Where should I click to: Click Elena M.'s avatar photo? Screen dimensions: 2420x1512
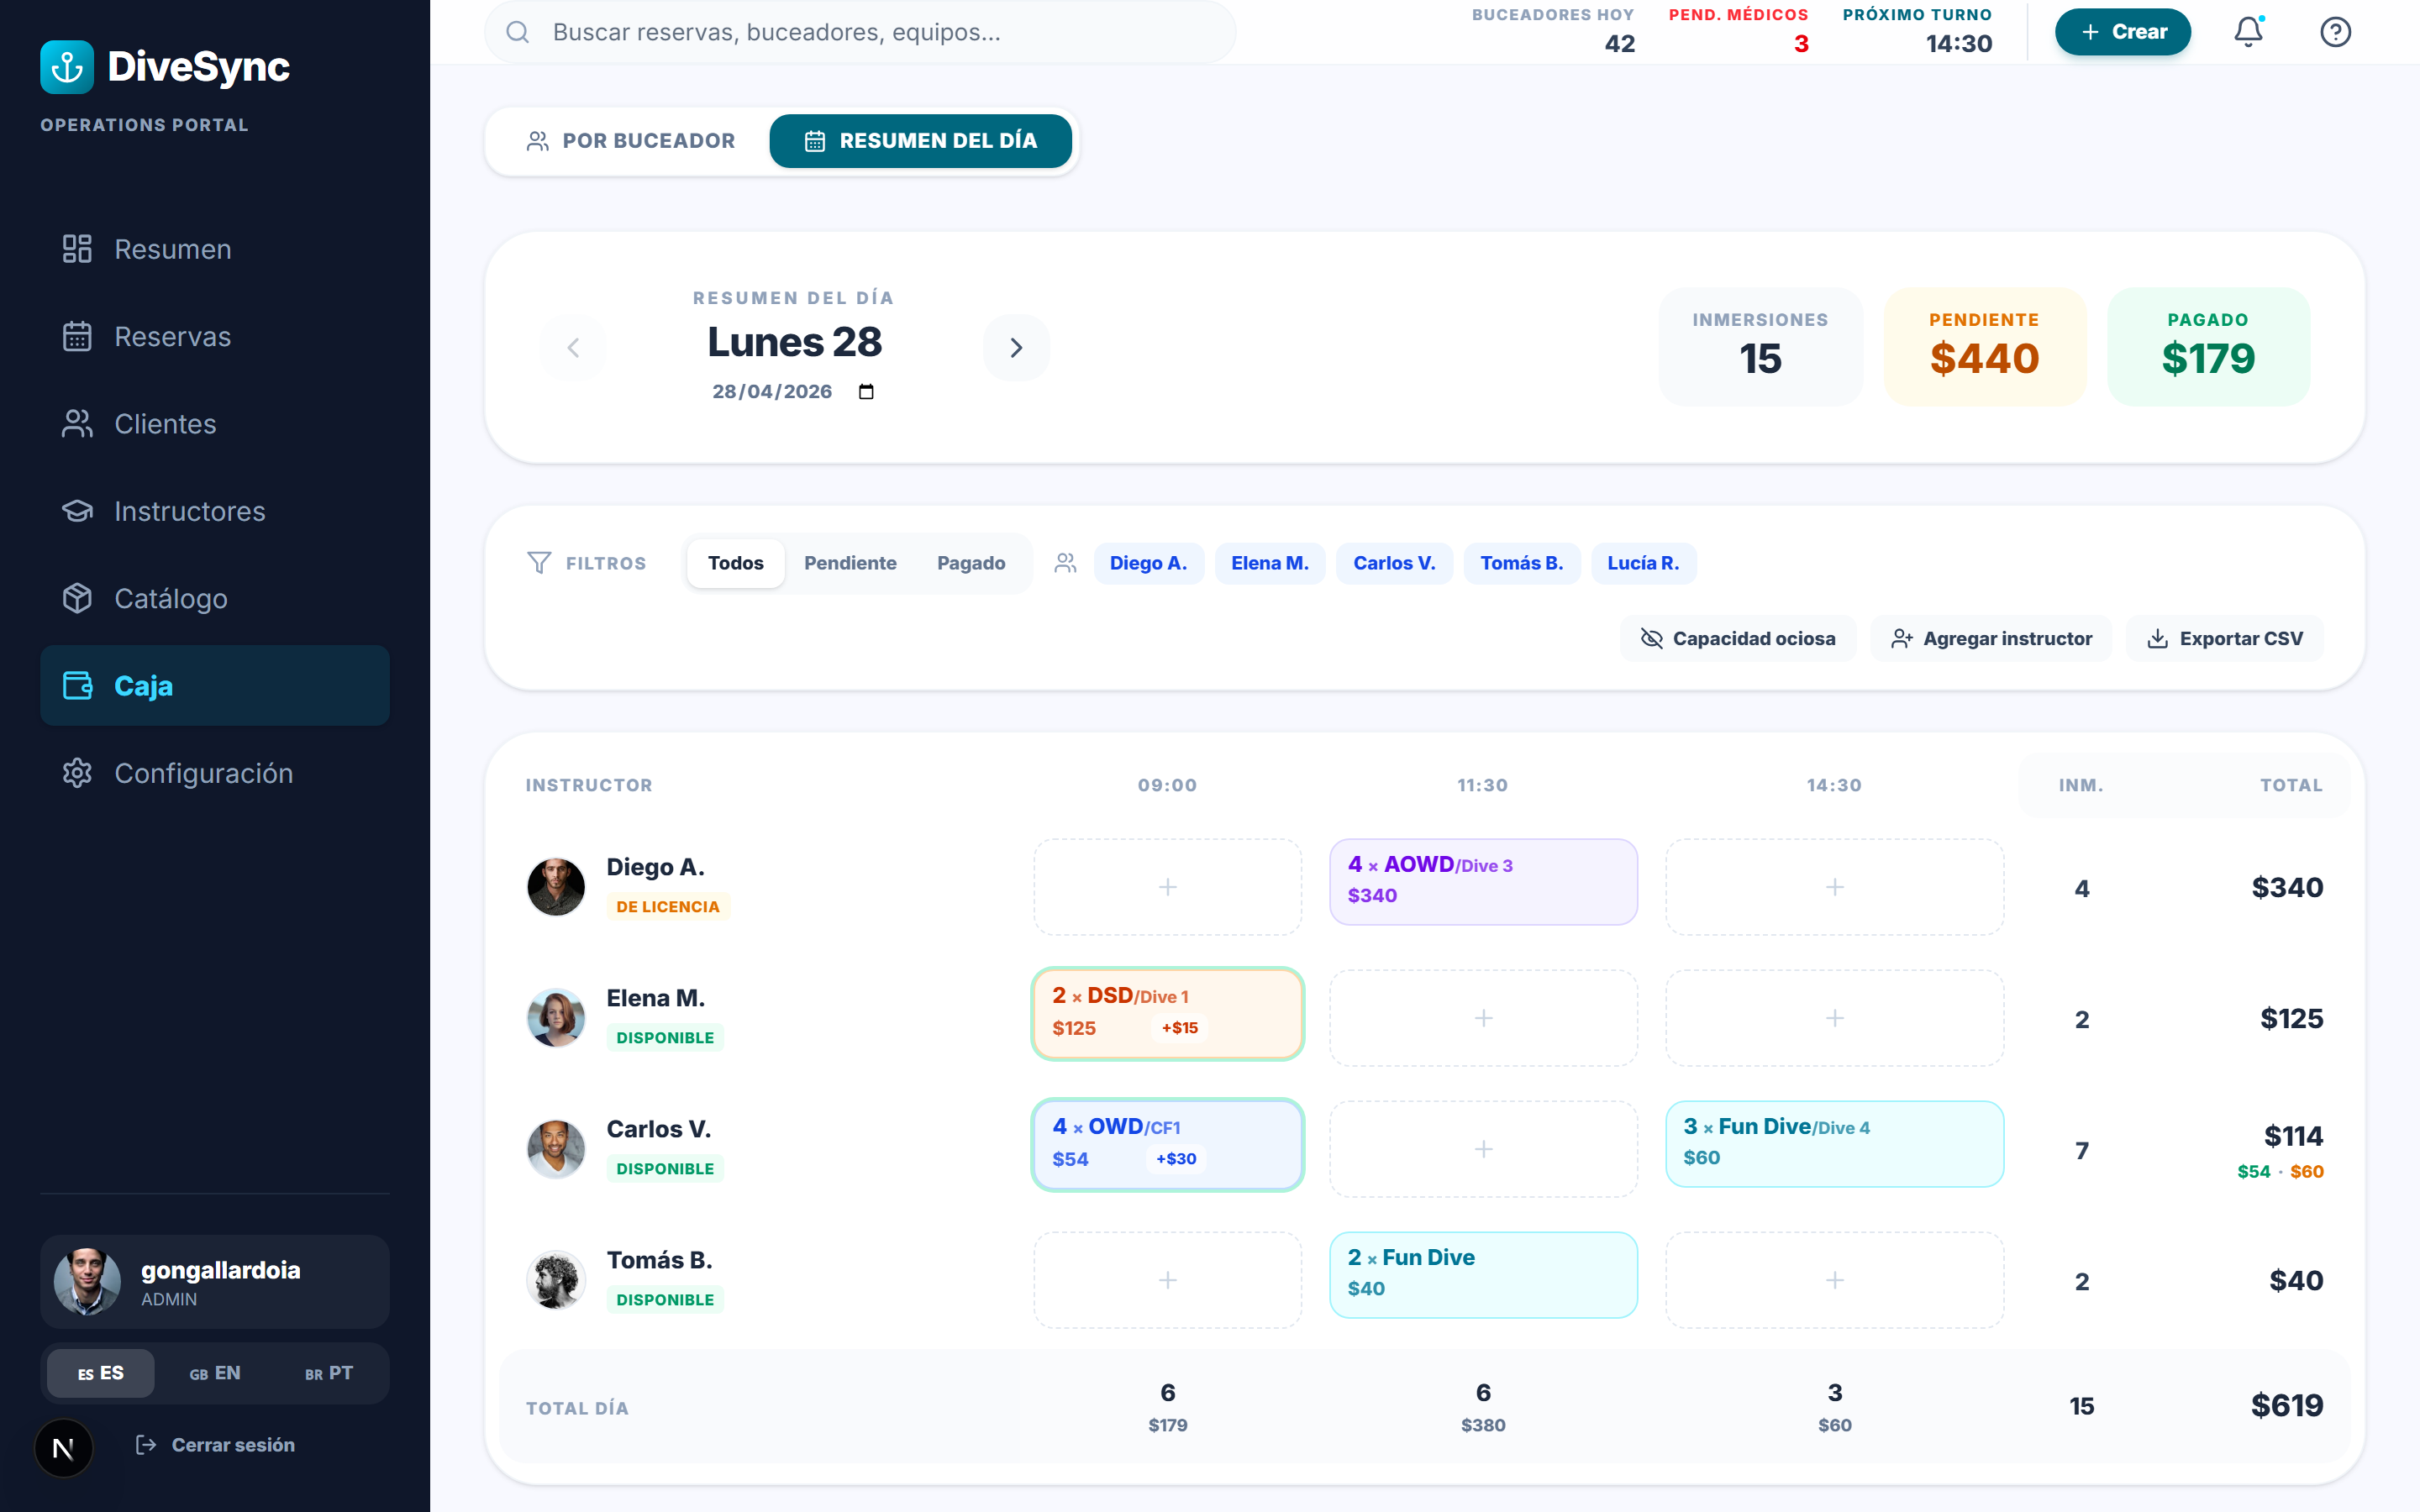pos(556,1018)
